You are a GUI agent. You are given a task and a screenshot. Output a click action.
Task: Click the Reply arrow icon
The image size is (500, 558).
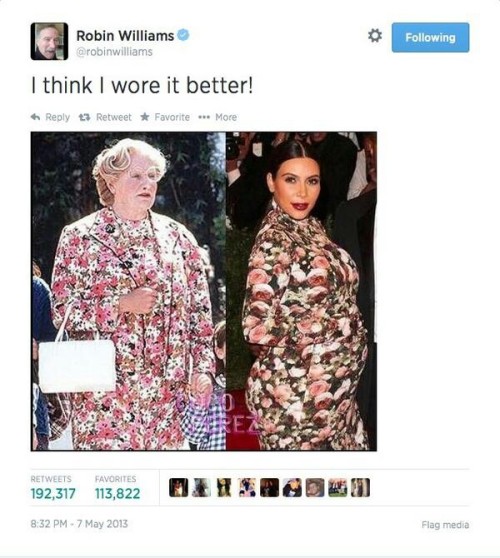coord(36,117)
